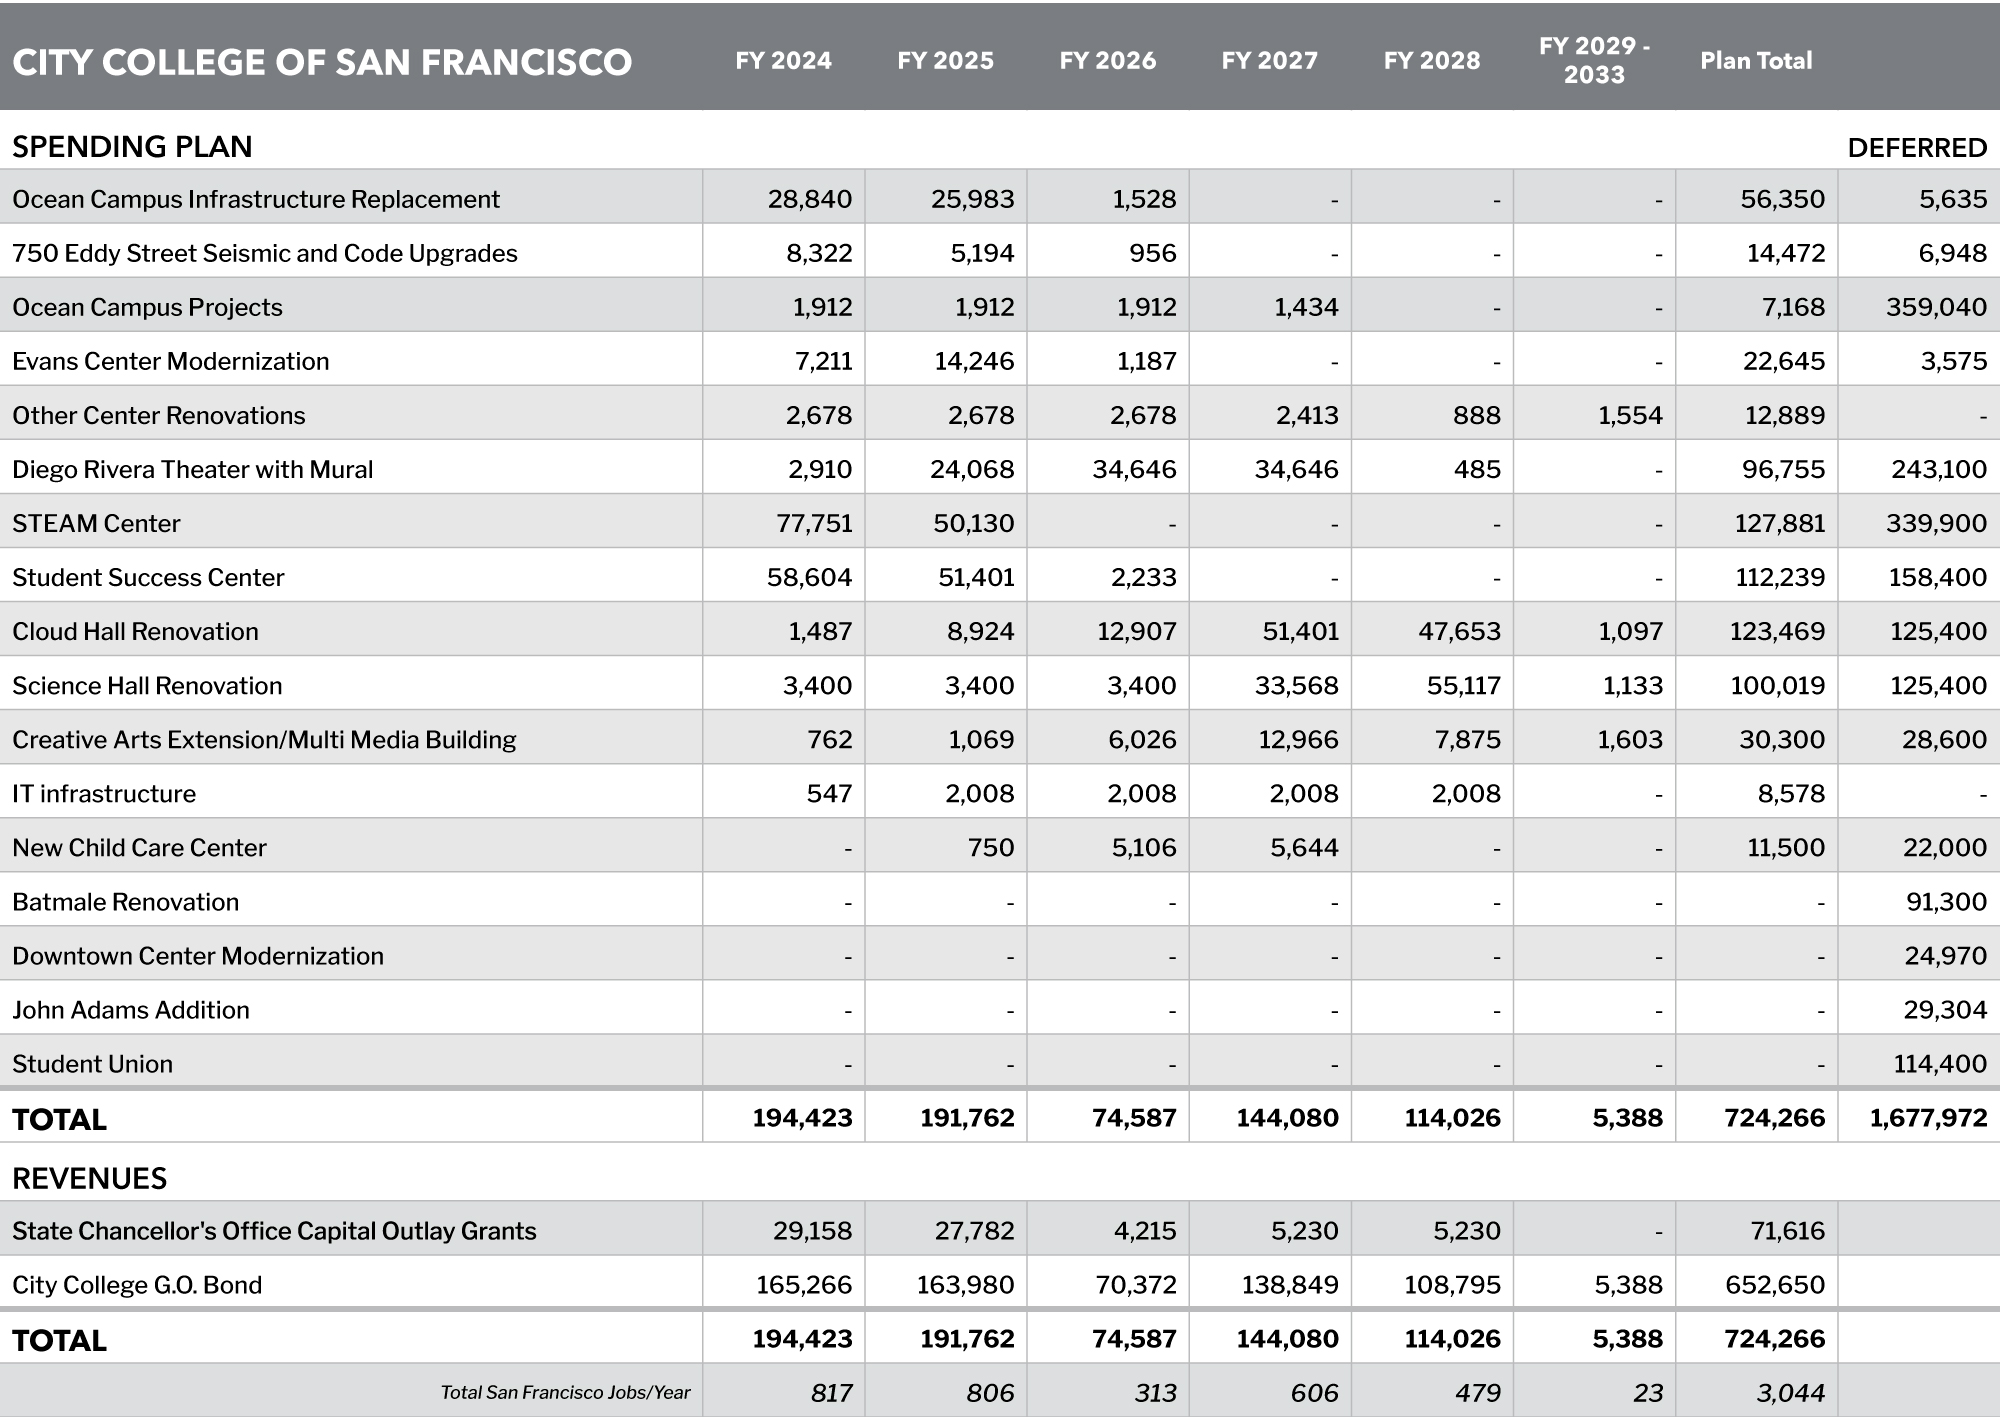Select the Batmale Renovation row label
2000x1417 pixels.
125,901
